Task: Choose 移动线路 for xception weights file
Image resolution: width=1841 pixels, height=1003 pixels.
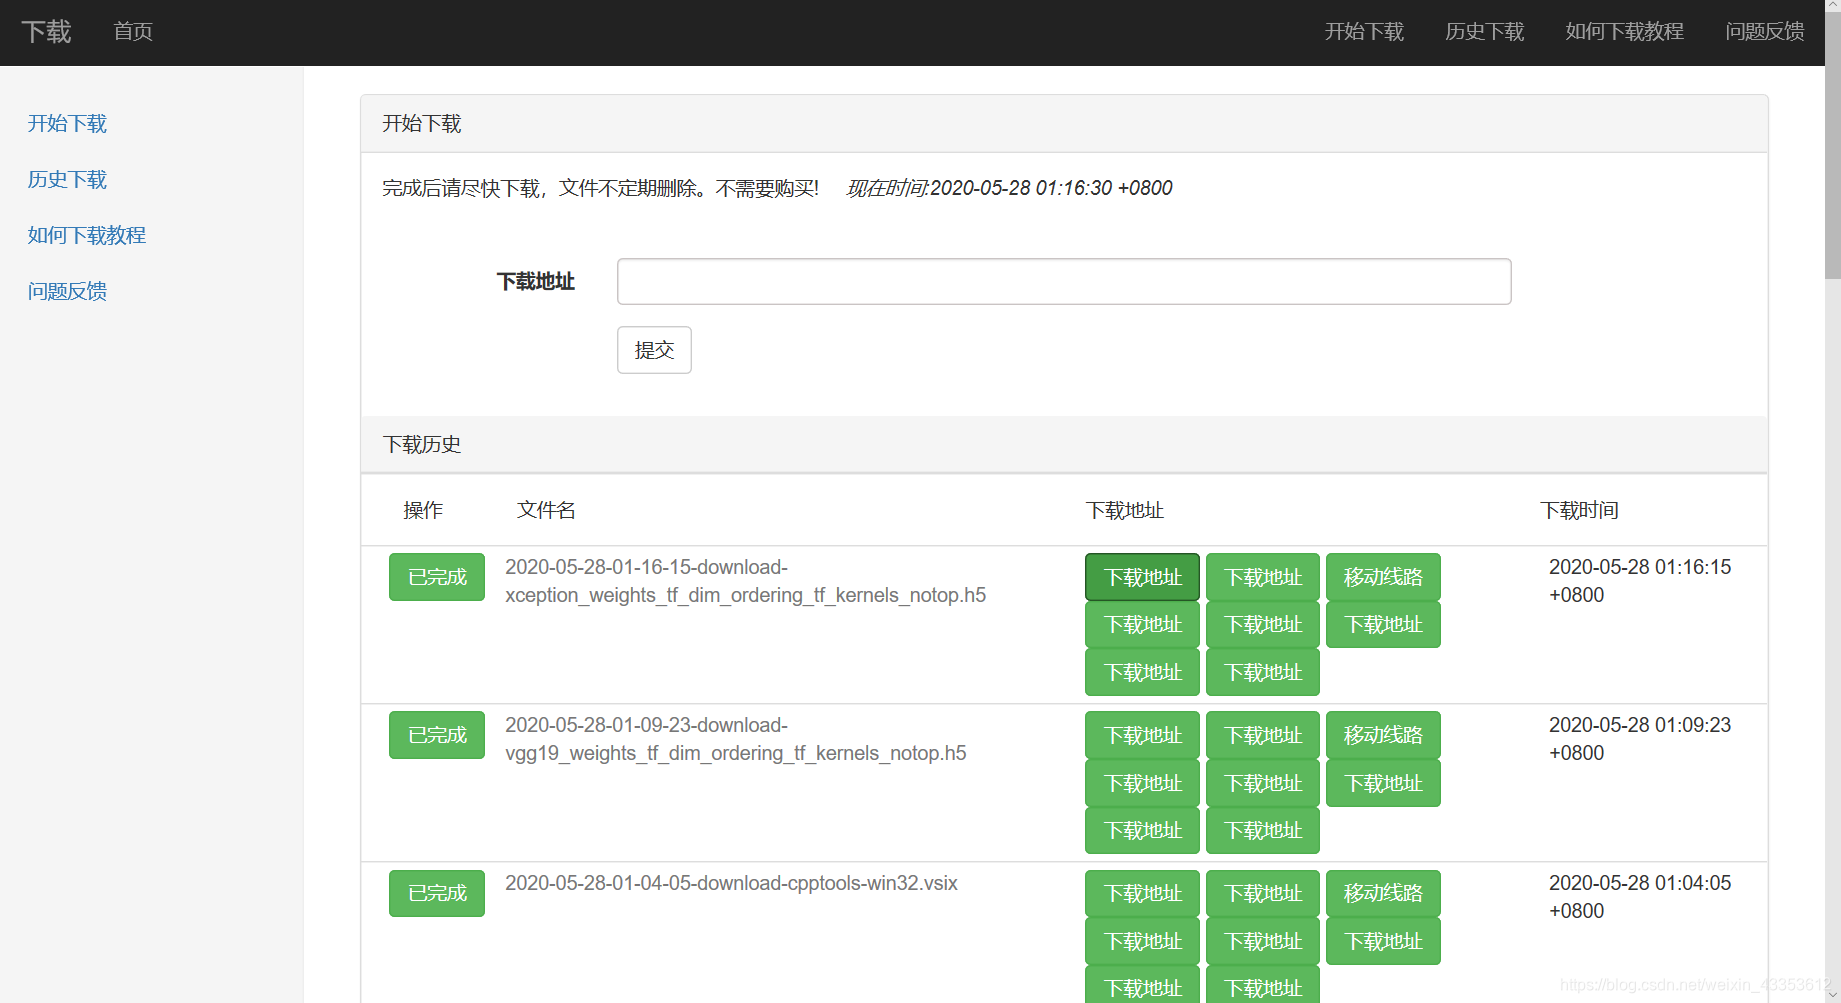Action: [1383, 577]
